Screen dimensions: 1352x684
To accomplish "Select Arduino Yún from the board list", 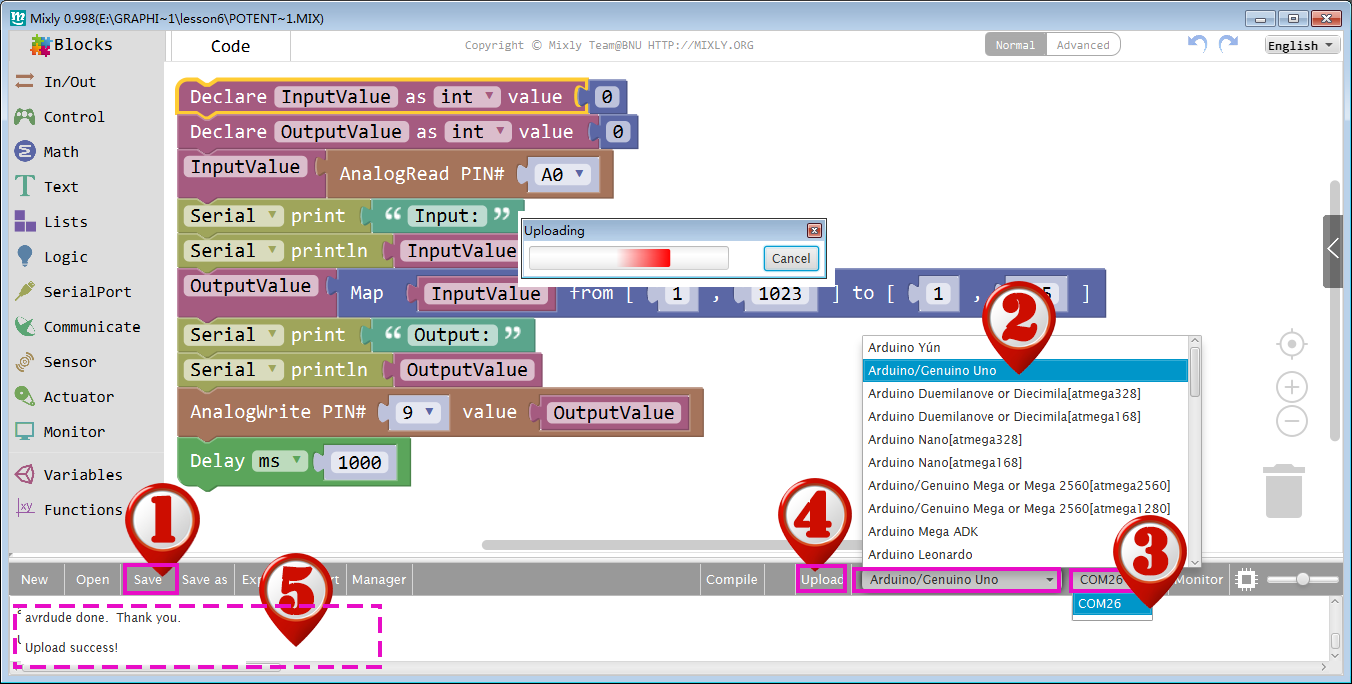I will tap(1025, 347).
